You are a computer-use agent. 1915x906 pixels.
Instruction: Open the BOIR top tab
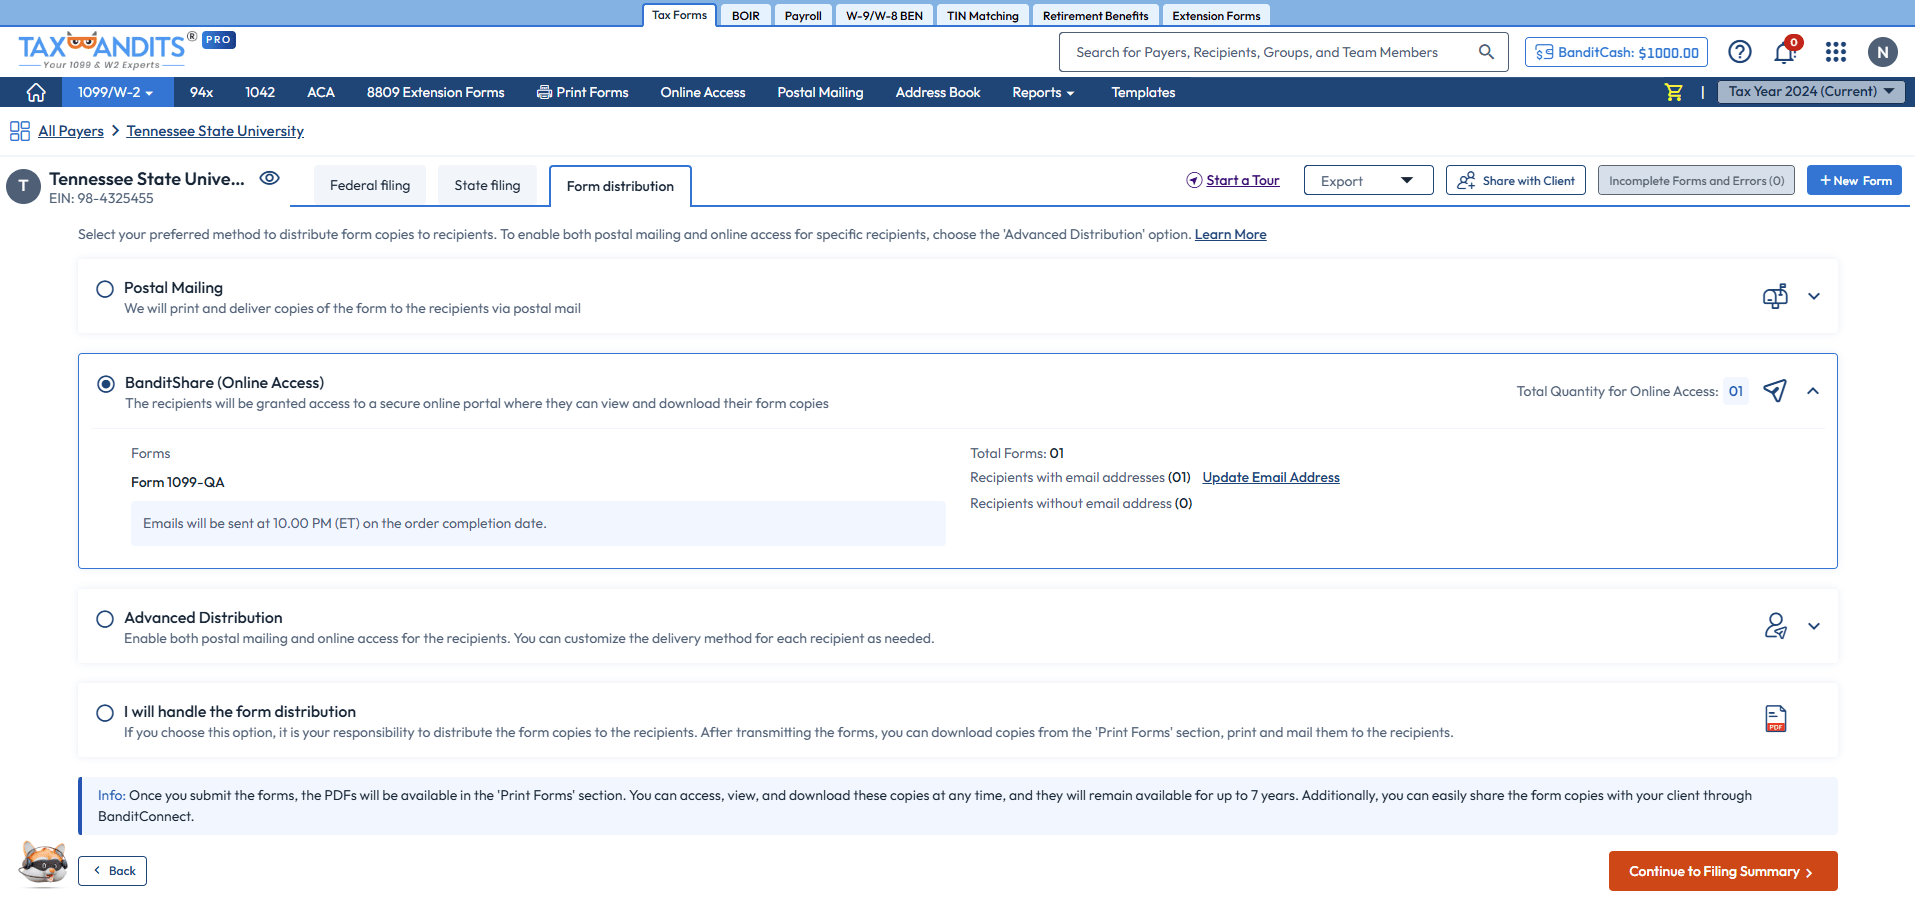745,15
